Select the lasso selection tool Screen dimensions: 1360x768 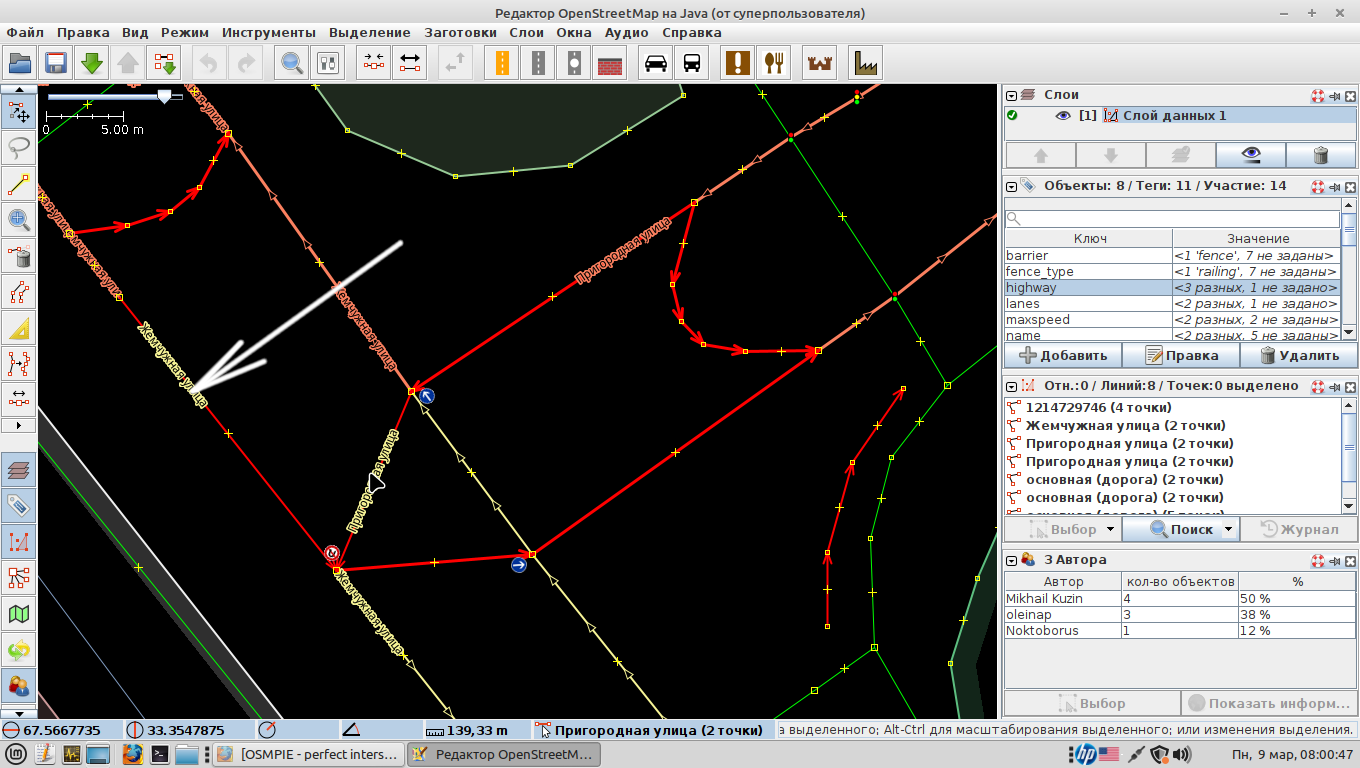click(18, 147)
